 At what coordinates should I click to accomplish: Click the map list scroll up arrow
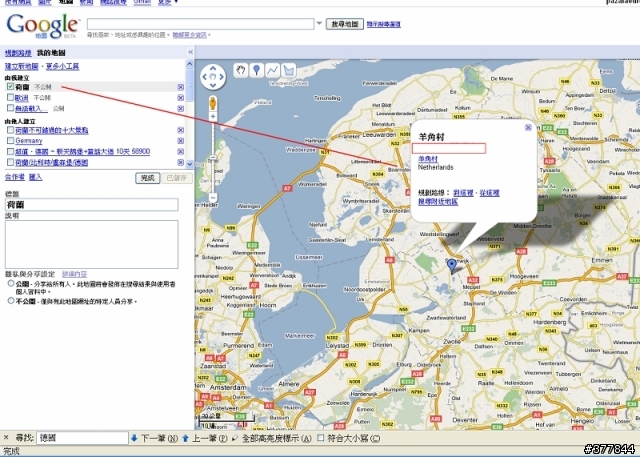[x=189, y=64]
